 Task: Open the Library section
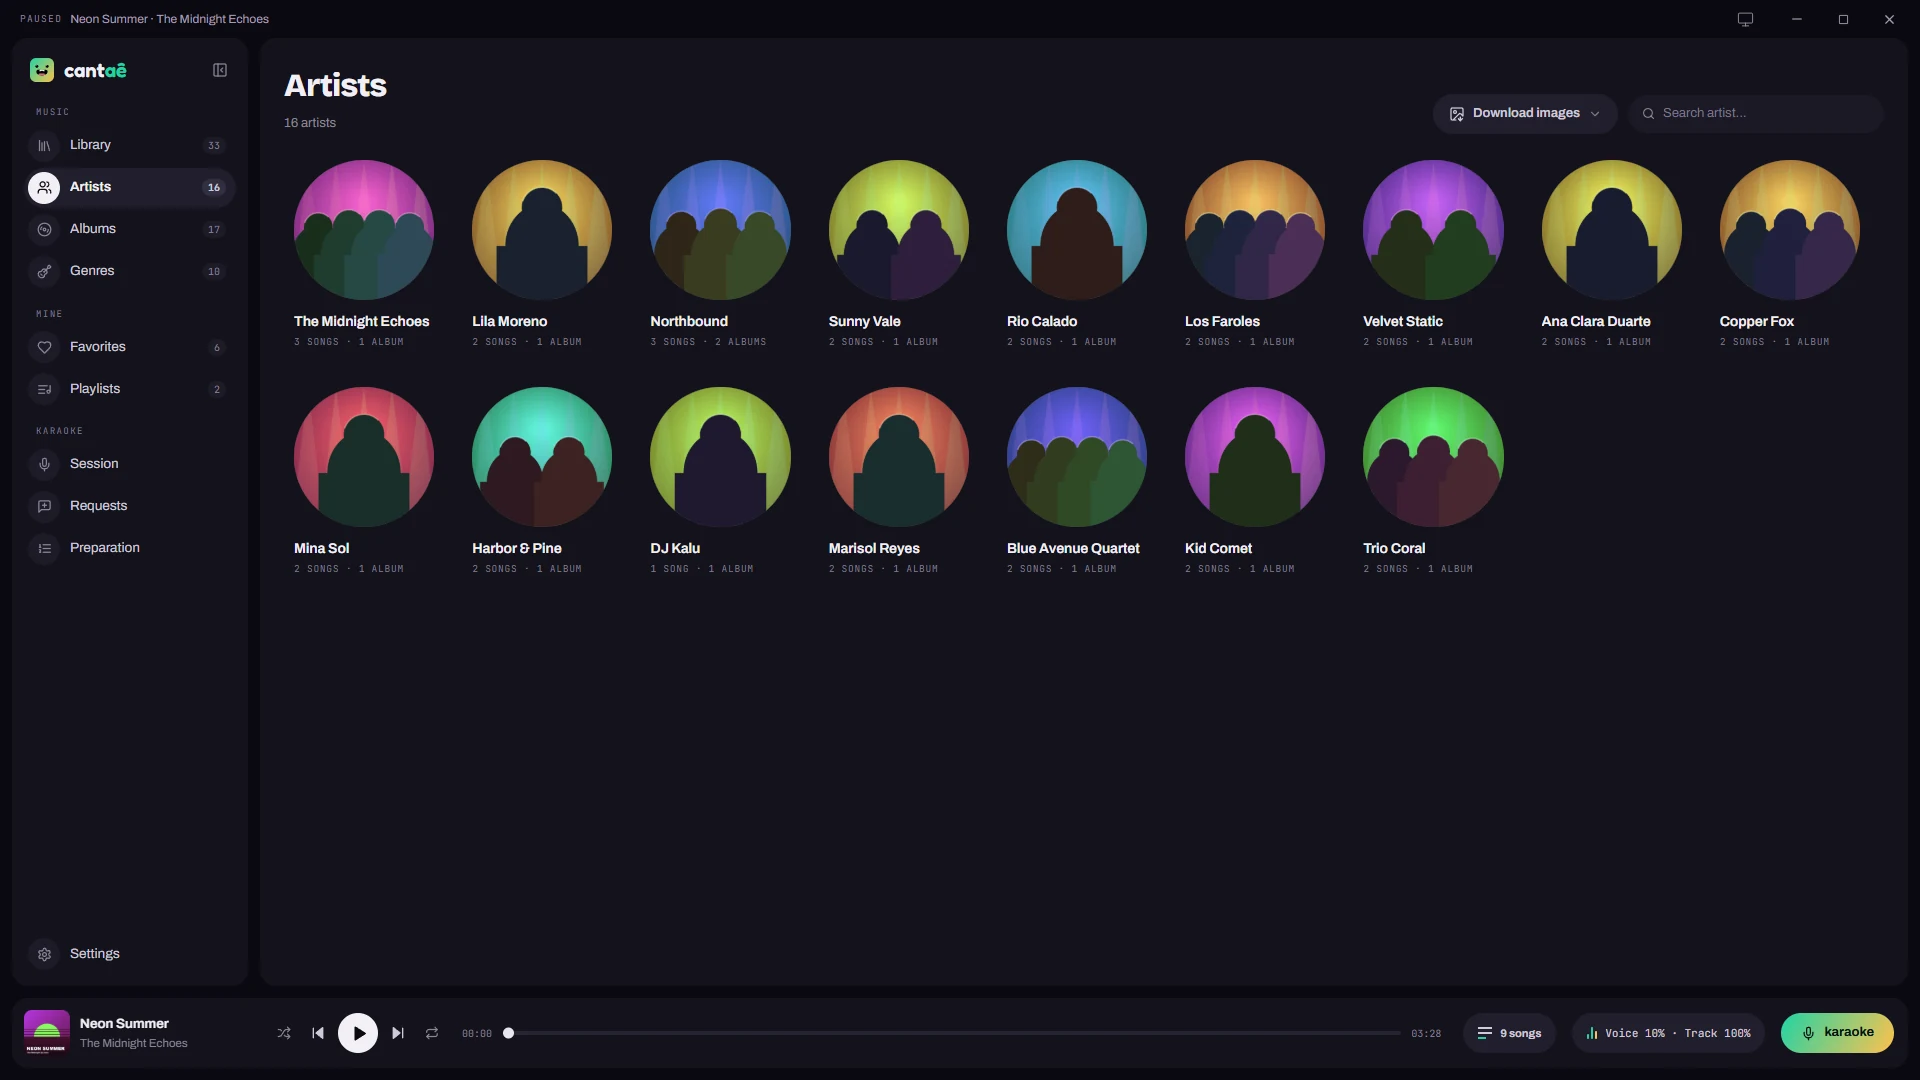131,145
